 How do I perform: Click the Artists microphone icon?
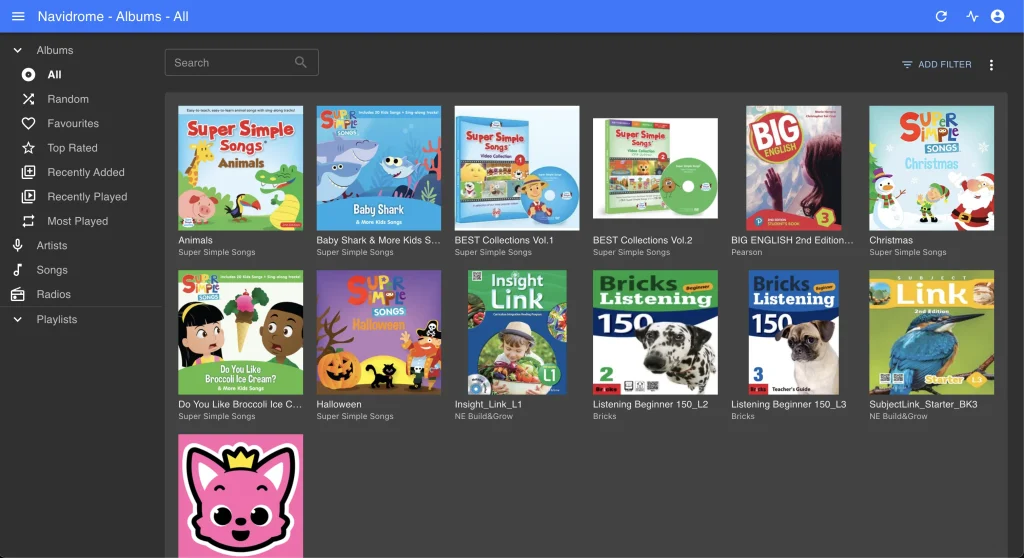(x=18, y=246)
